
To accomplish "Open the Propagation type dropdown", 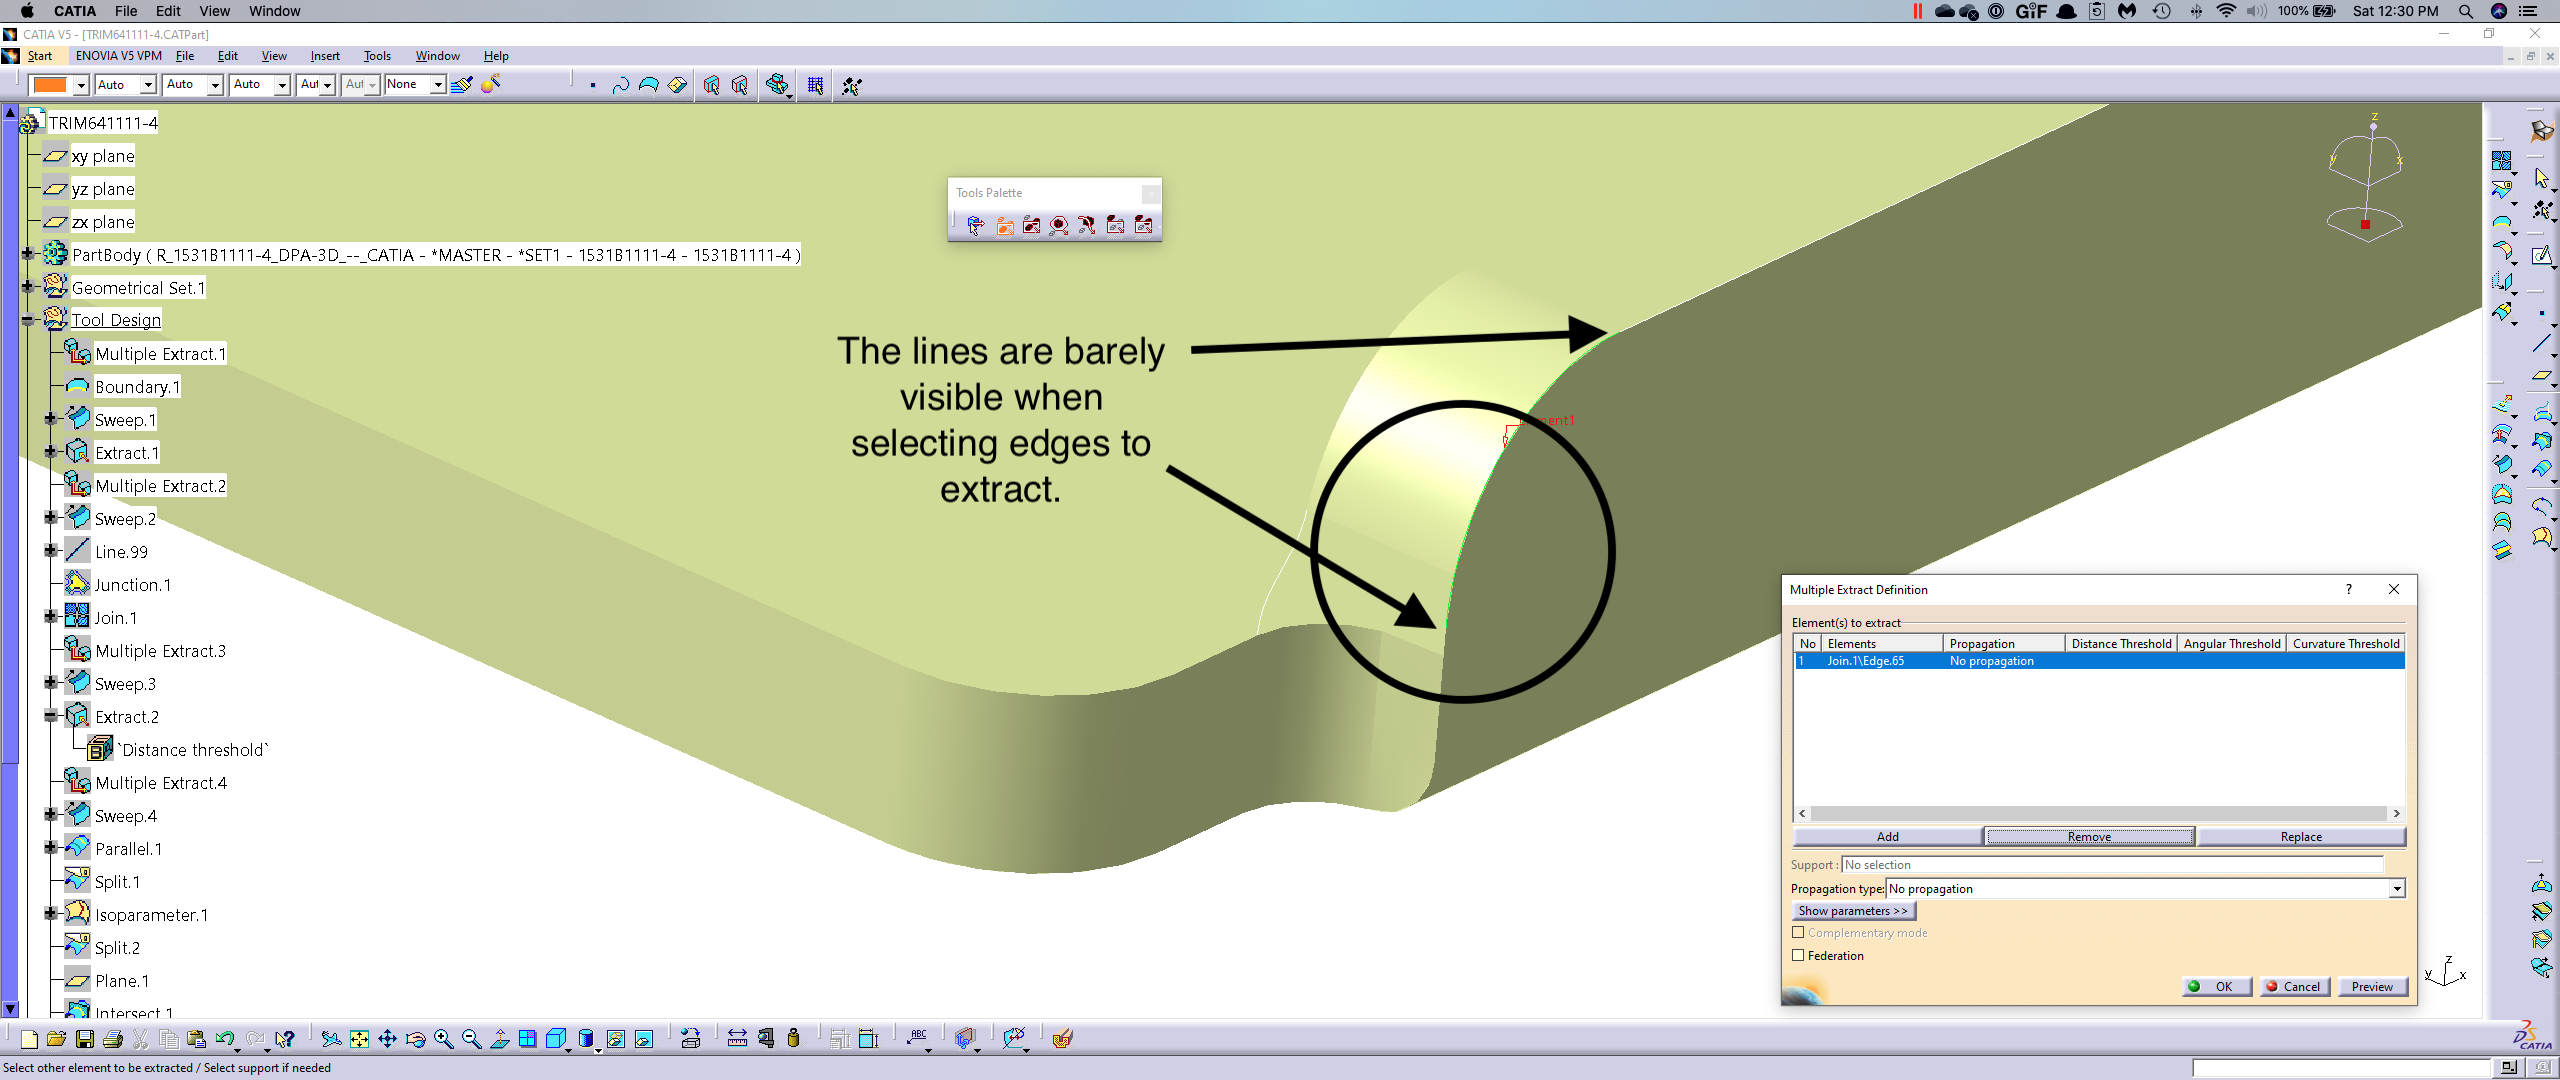I will point(2395,888).
